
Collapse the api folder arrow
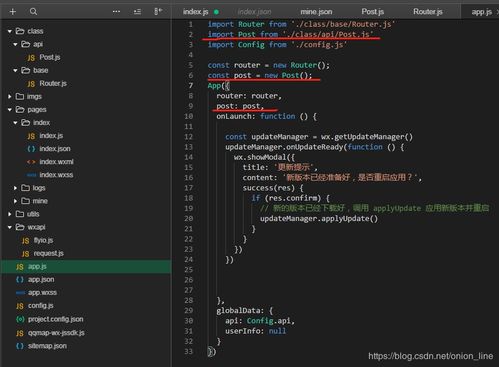pos(15,44)
